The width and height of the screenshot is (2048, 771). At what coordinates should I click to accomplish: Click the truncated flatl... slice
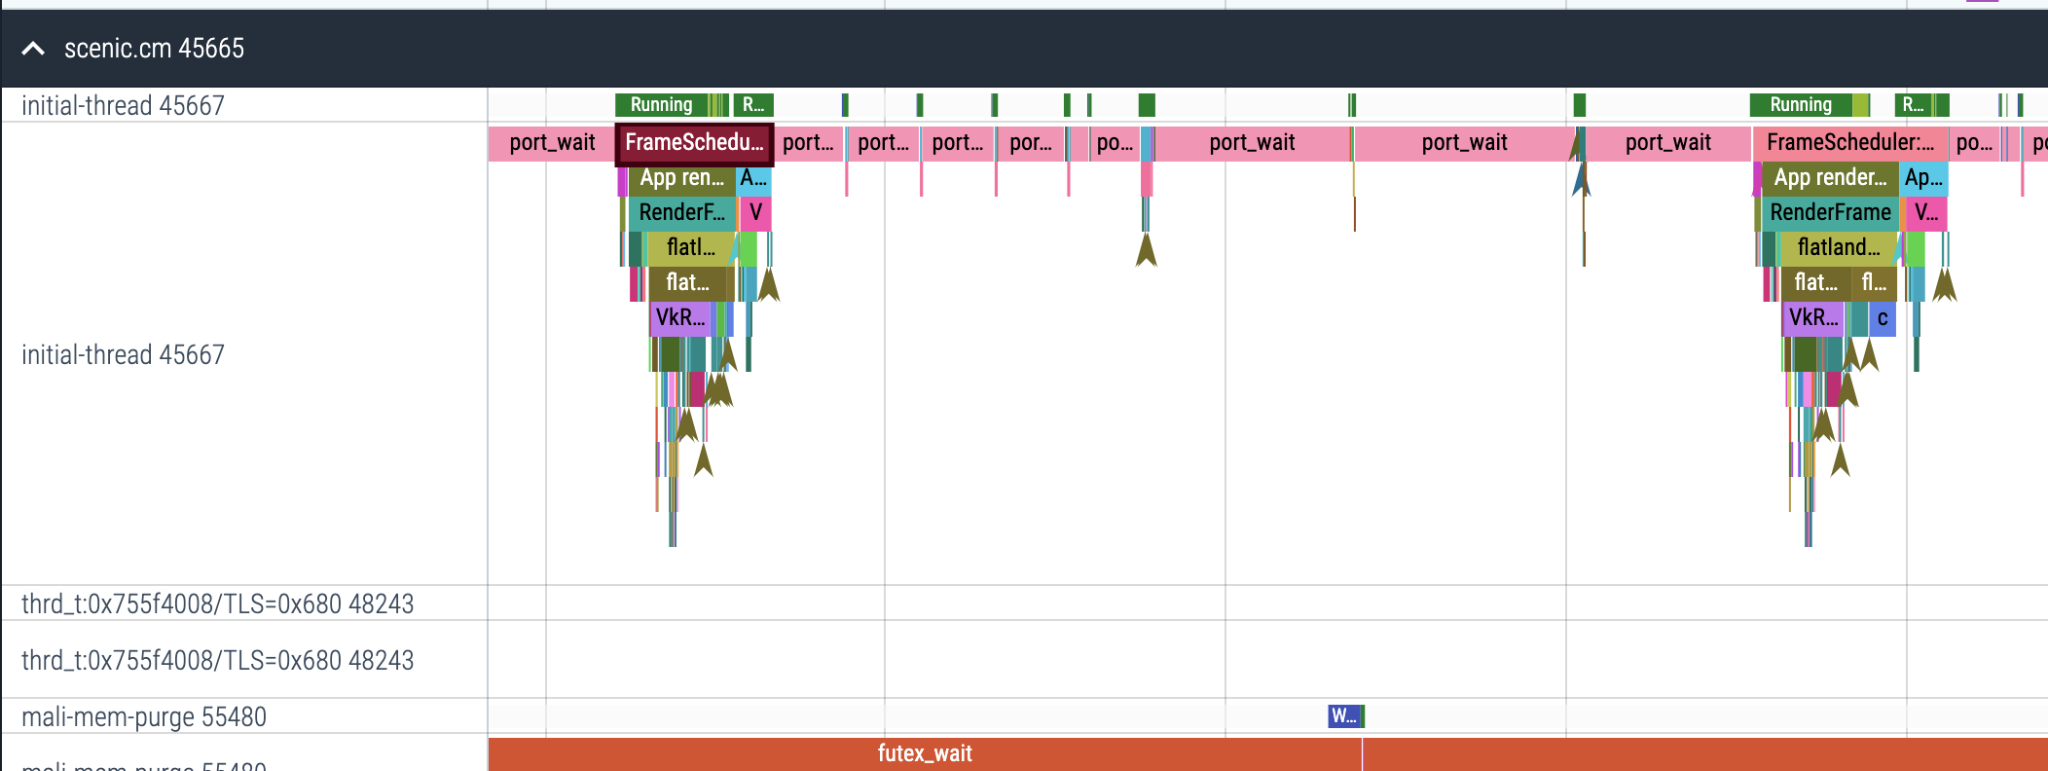[x=690, y=248]
